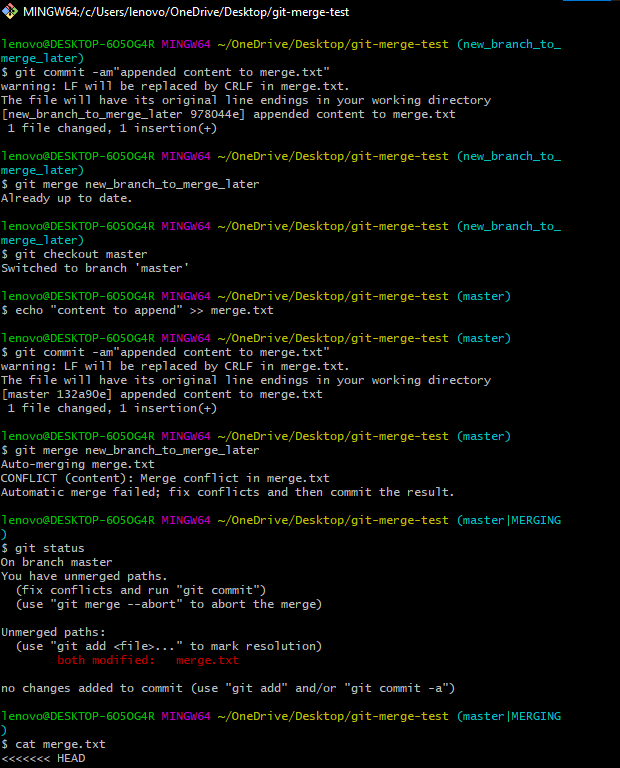
Task: Click the "git status" command
Action: [49, 549]
